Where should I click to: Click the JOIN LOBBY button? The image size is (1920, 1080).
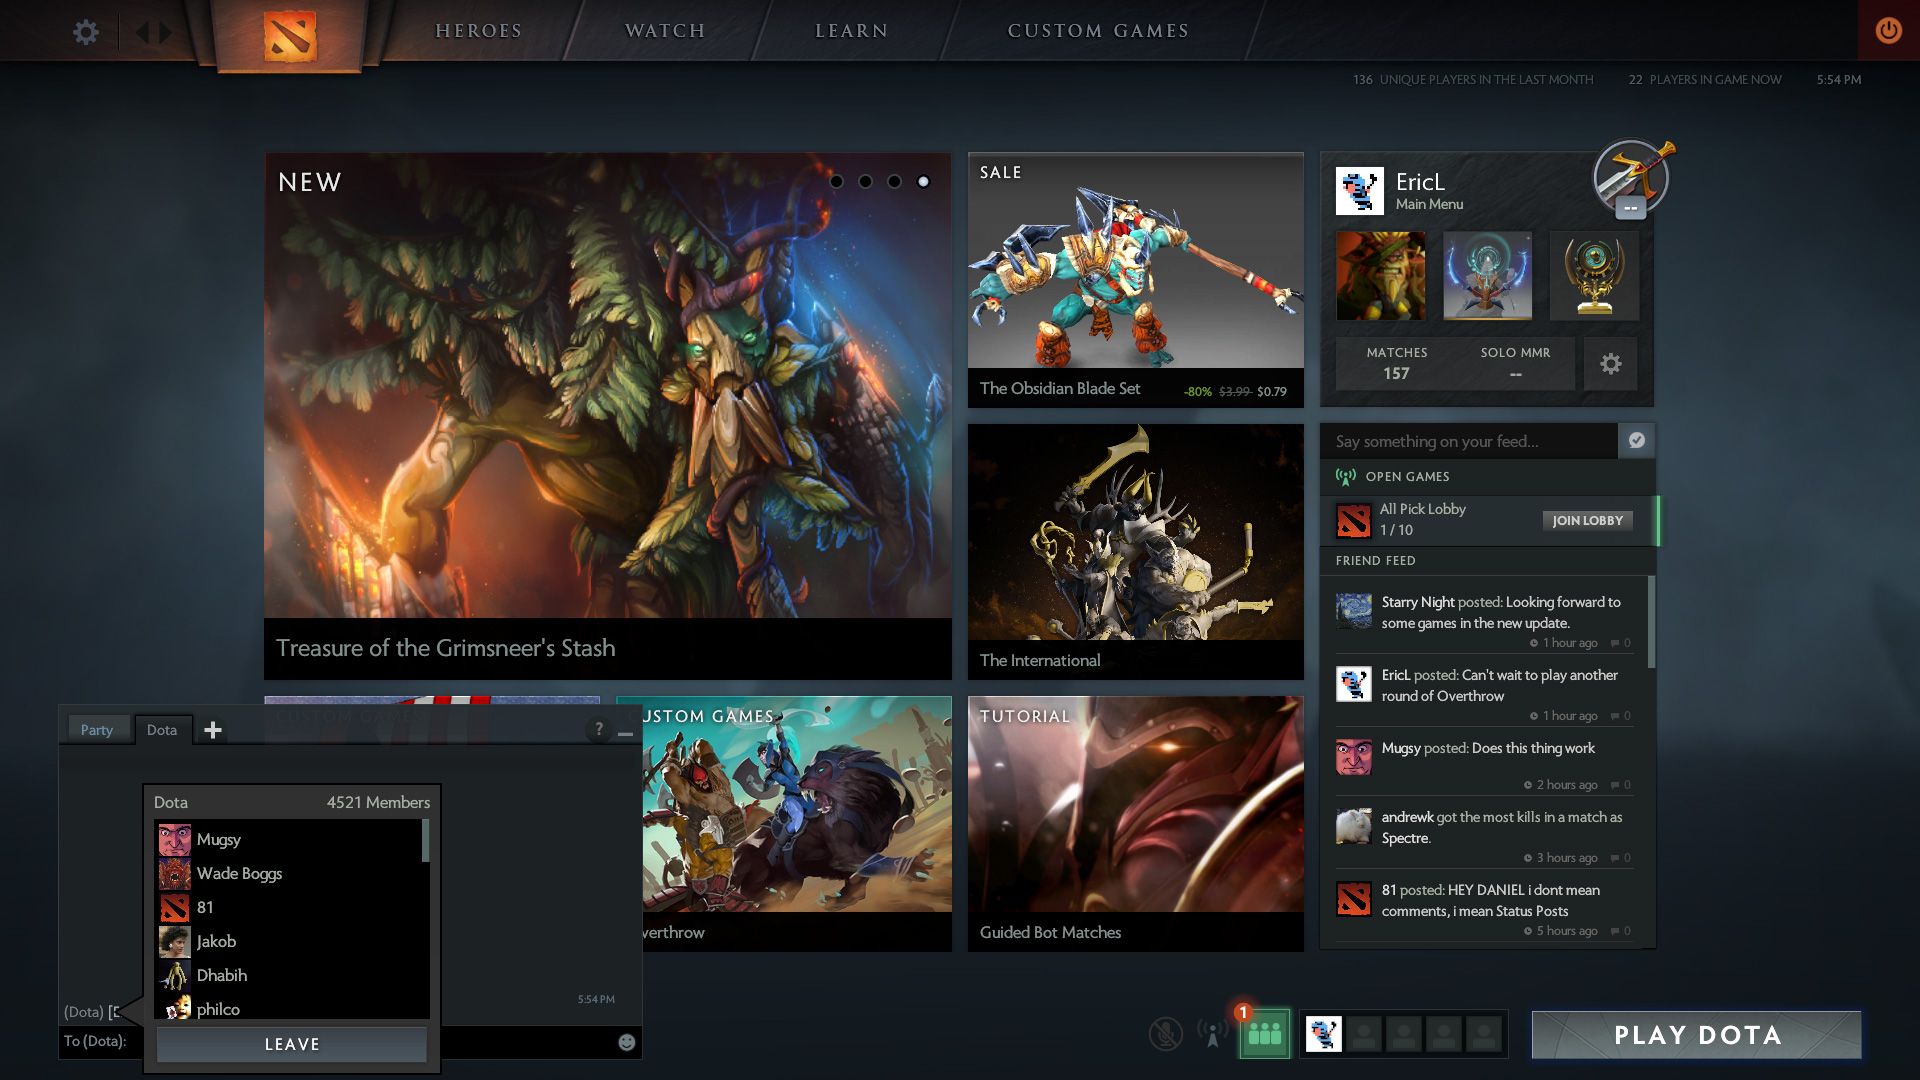coord(1586,520)
